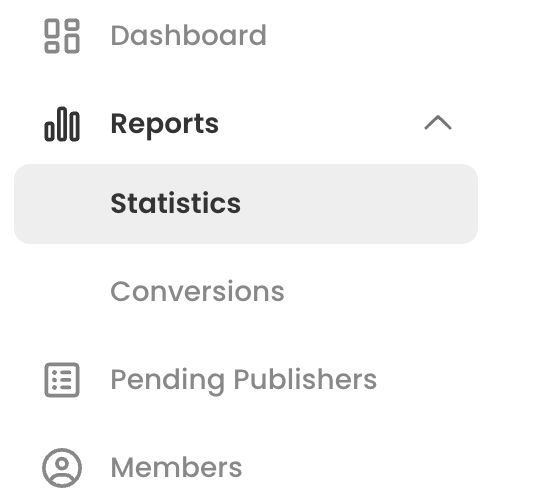Click the upward arrow next to Reports

click(438, 123)
